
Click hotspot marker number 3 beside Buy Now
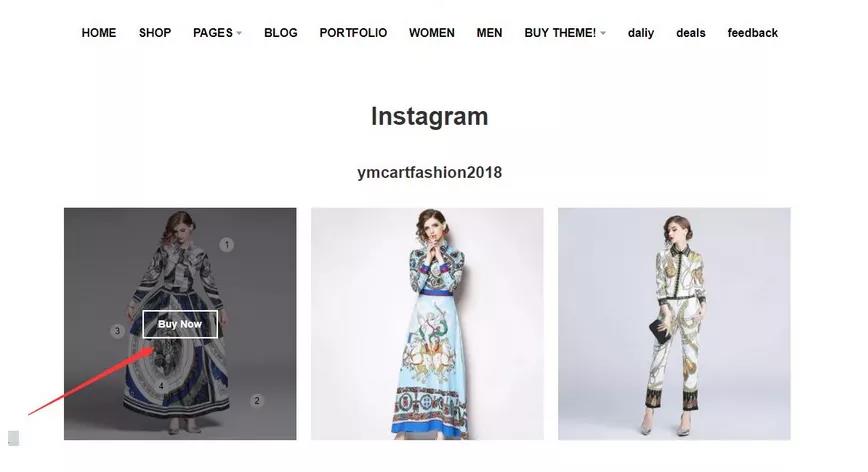click(x=117, y=331)
